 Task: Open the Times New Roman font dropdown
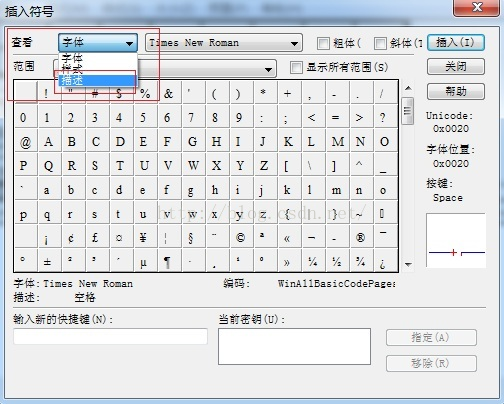[x=224, y=43]
